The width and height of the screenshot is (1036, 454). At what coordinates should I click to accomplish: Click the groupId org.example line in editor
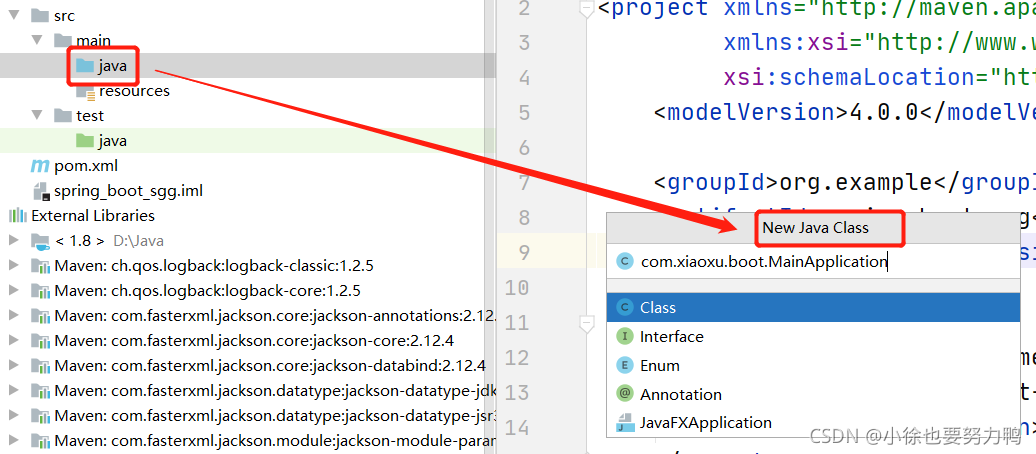click(x=845, y=182)
